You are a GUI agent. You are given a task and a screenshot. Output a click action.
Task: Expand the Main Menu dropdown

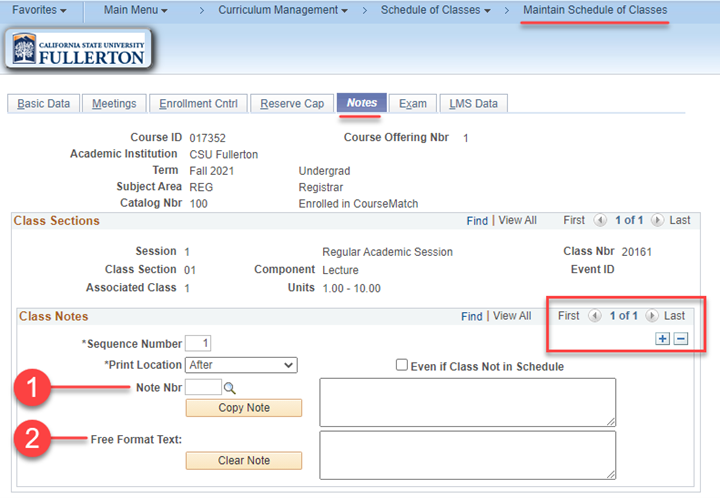tap(135, 10)
